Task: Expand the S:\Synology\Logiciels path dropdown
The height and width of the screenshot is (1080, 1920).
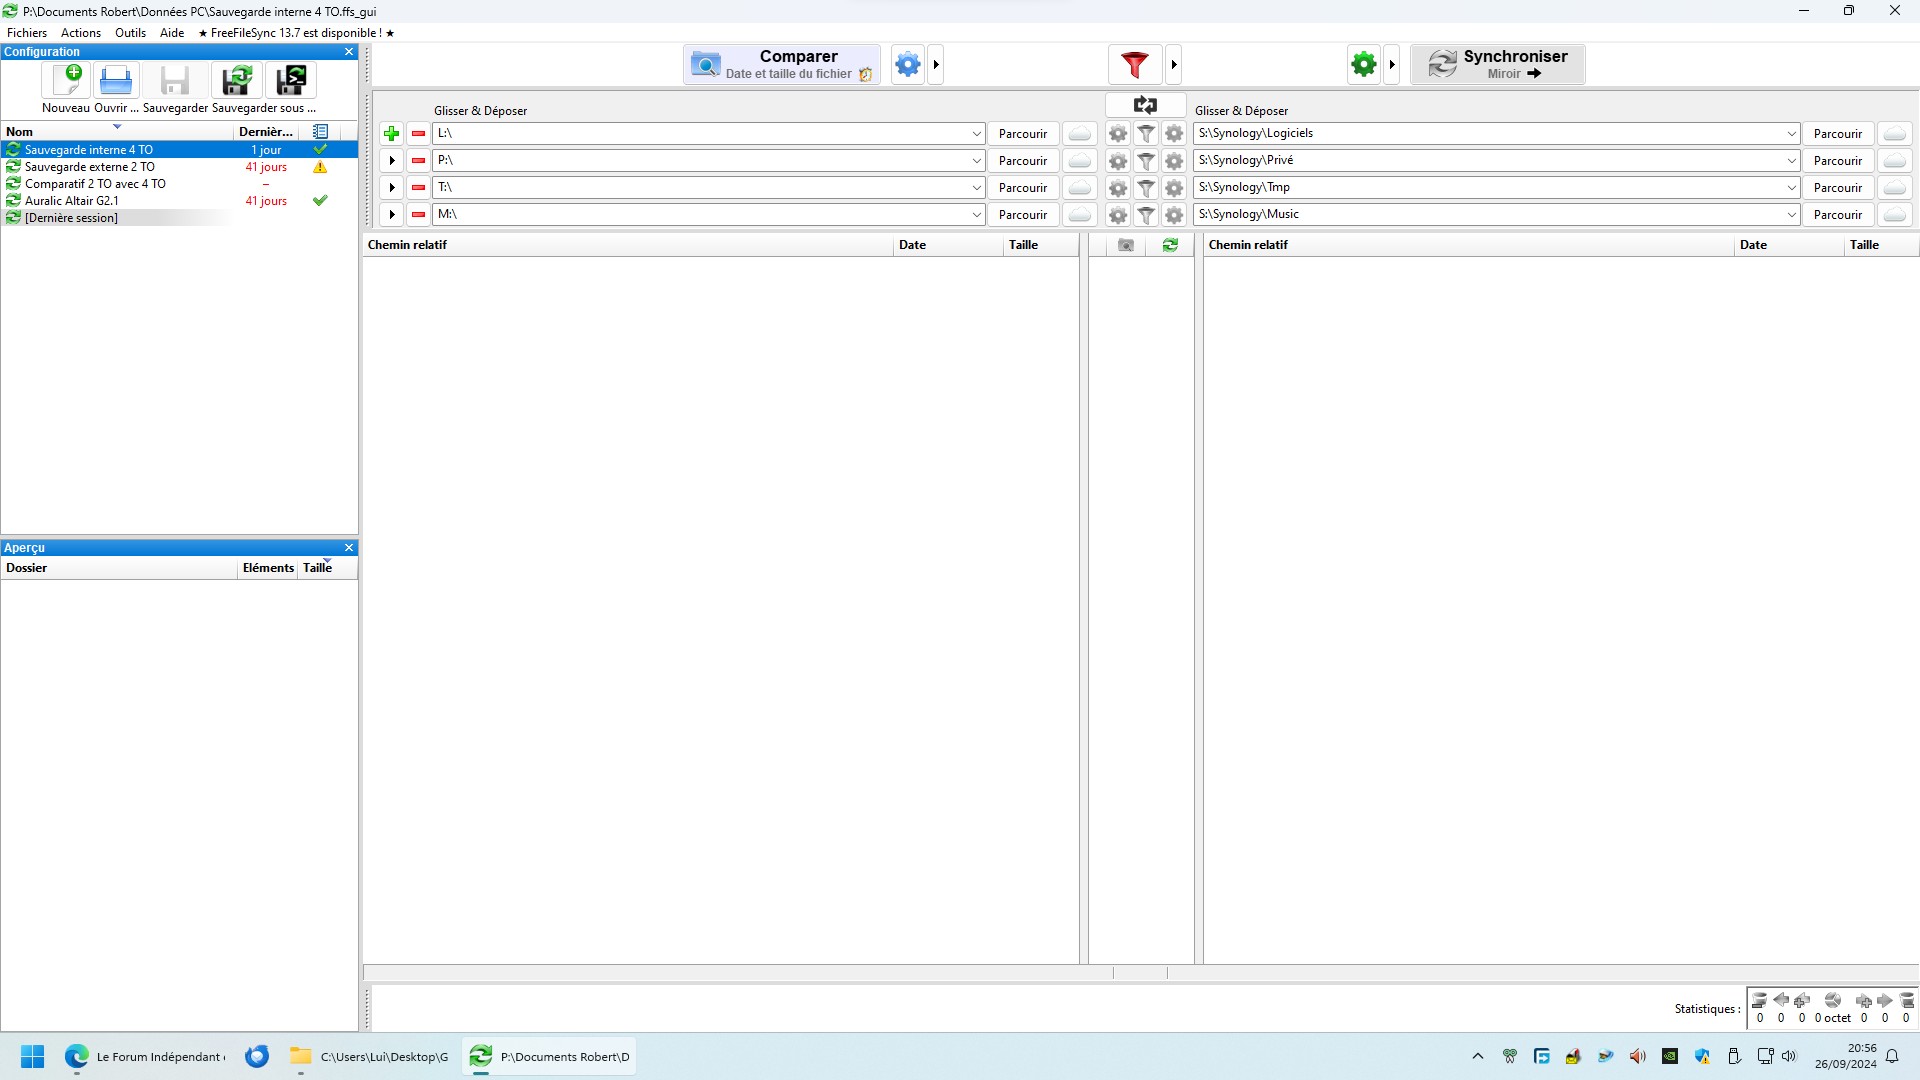Action: click(x=1791, y=134)
